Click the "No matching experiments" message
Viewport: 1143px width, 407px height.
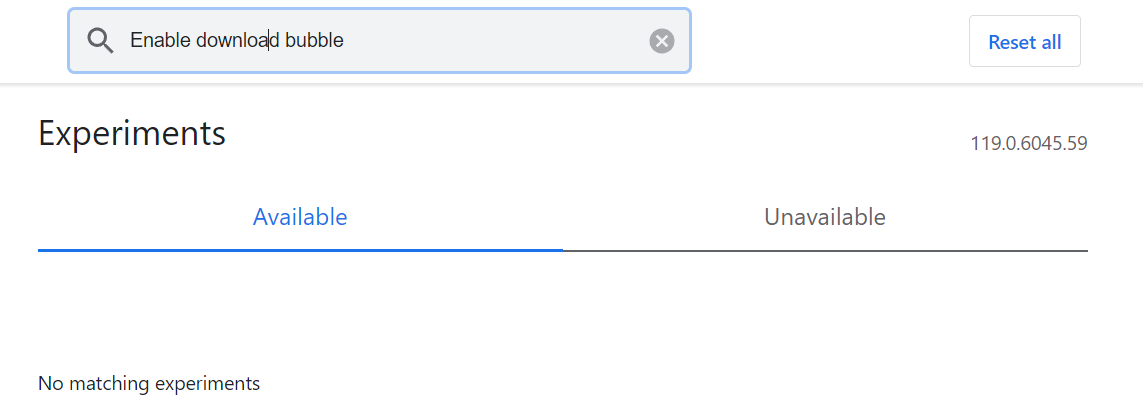(x=149, y=383)
